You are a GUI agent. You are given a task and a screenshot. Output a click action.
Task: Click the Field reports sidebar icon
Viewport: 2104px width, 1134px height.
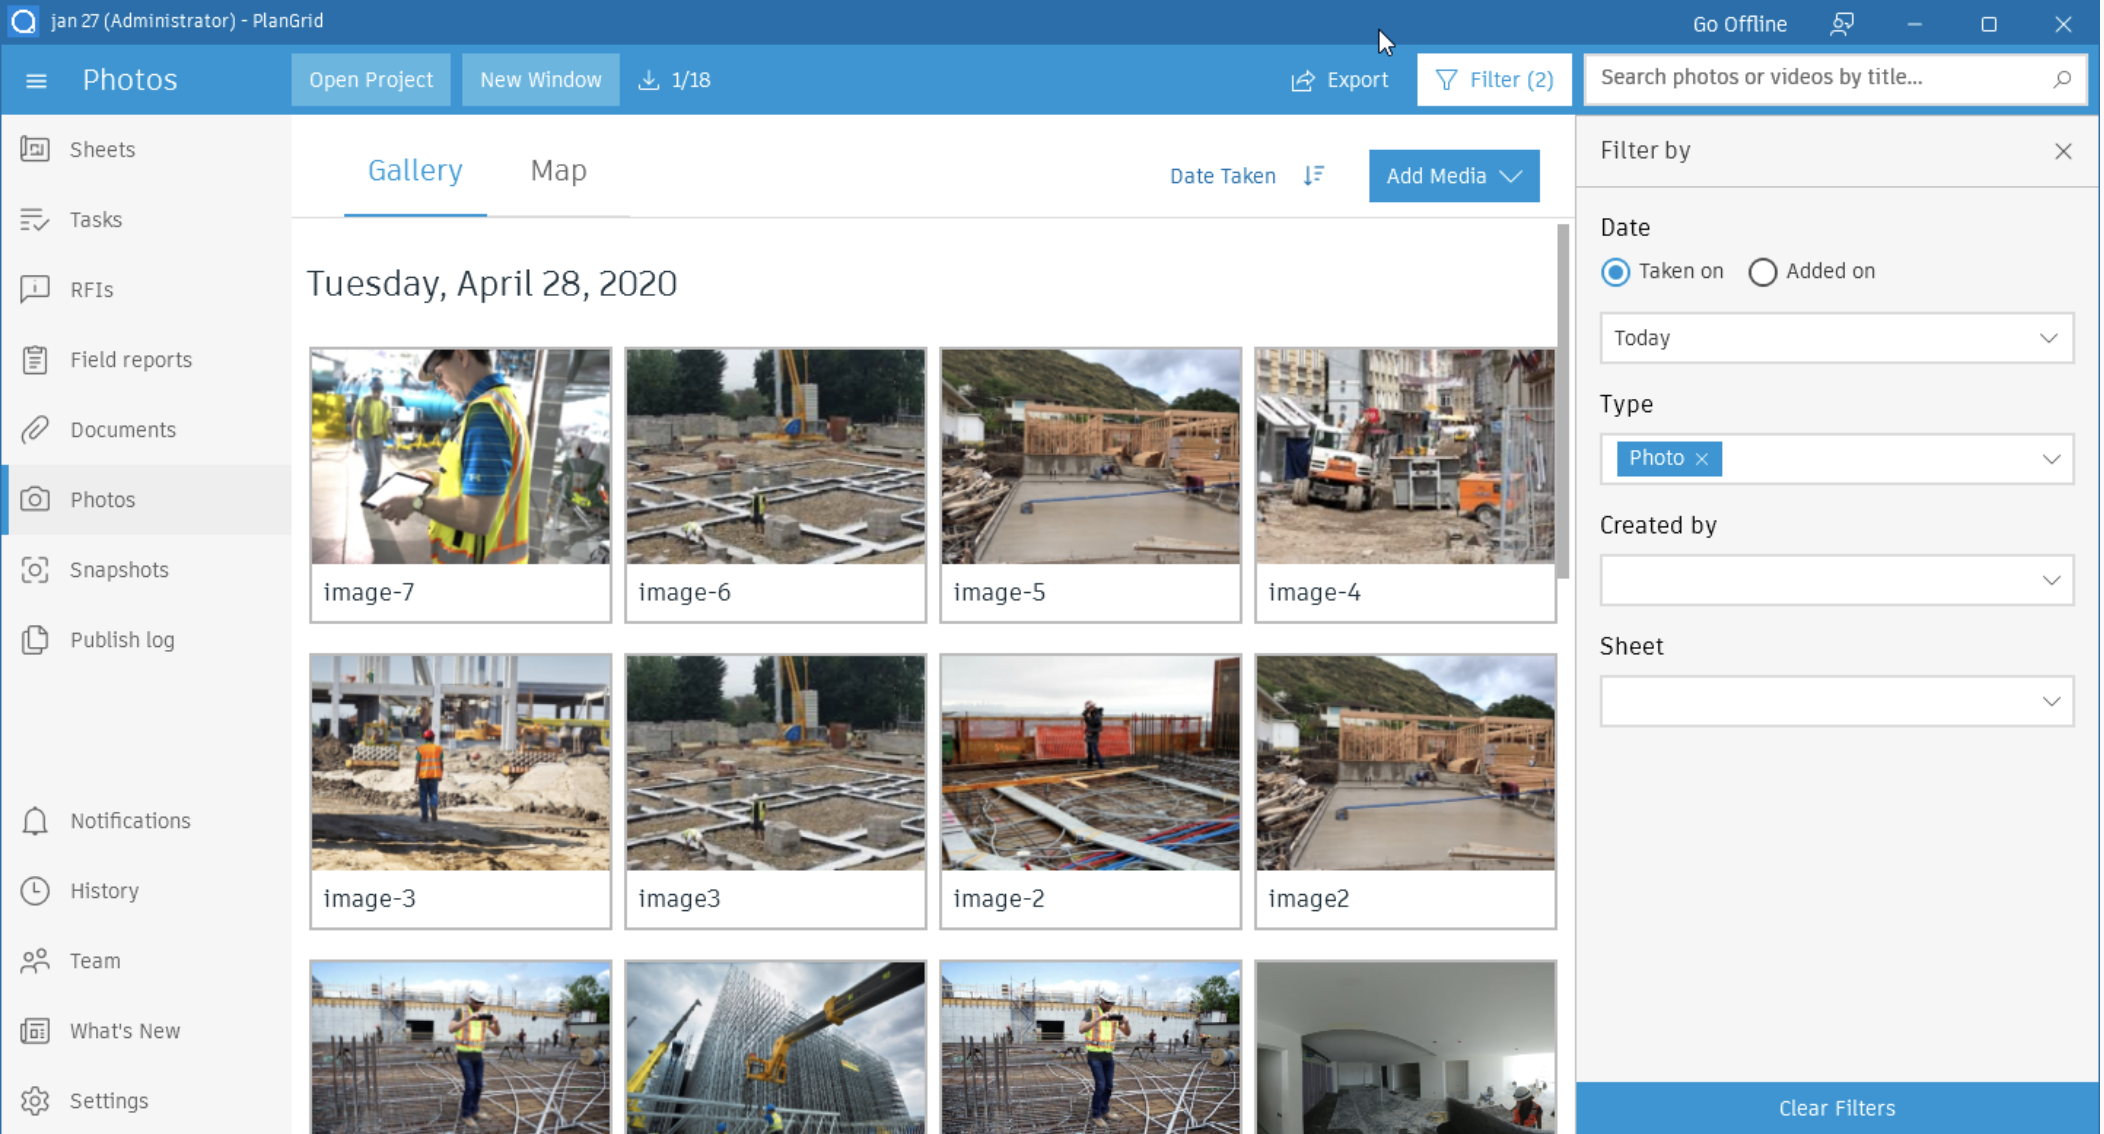[x=35, y=359]
